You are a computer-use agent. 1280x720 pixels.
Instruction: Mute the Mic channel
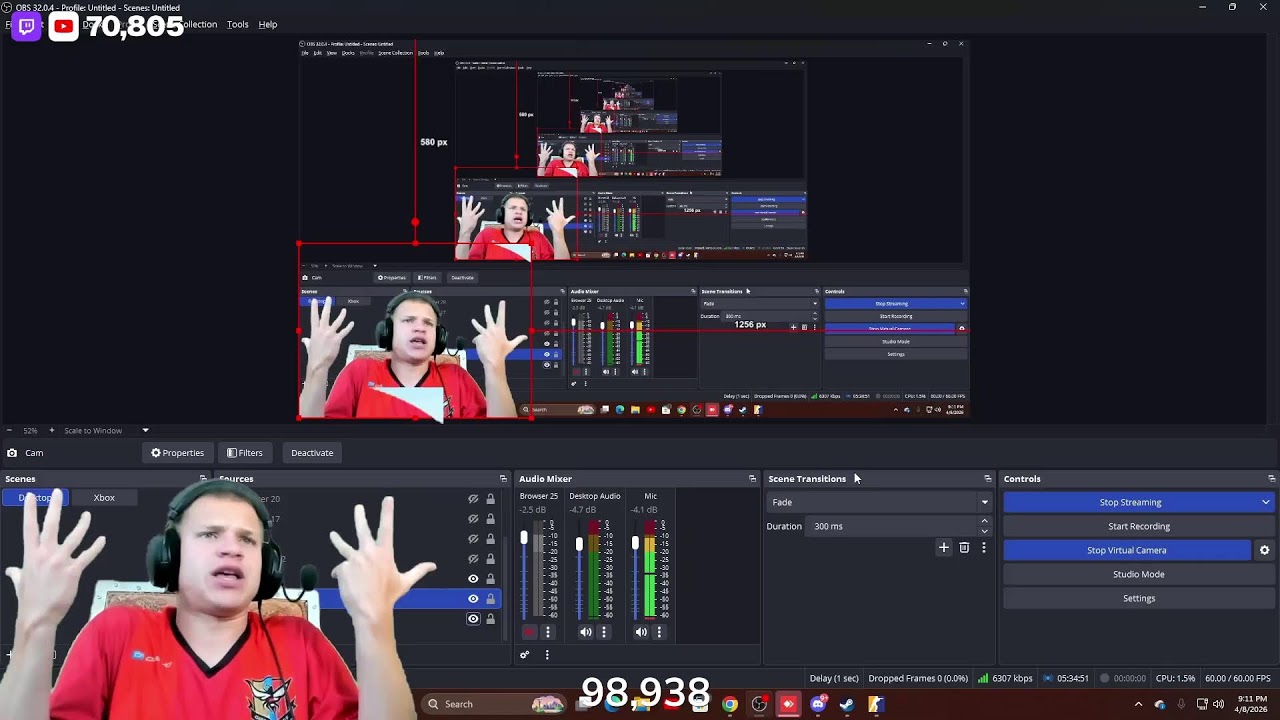click(x=641, y=632)
